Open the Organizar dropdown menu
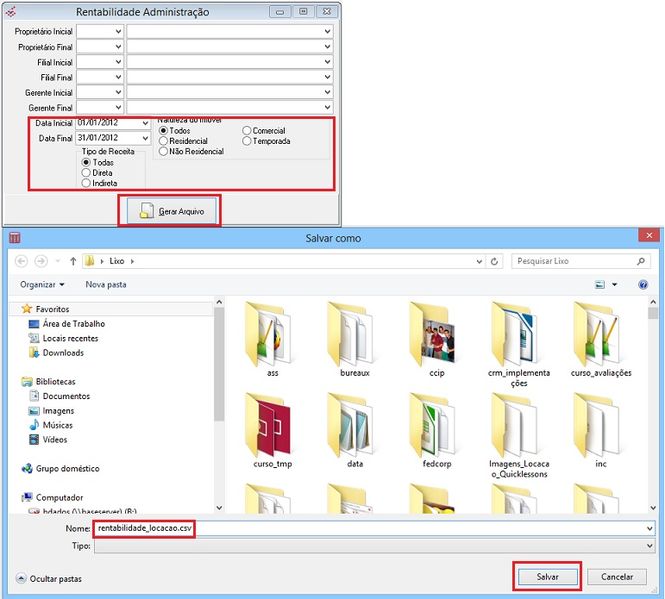This screenshot has width=665, height=599. [42, 284]
